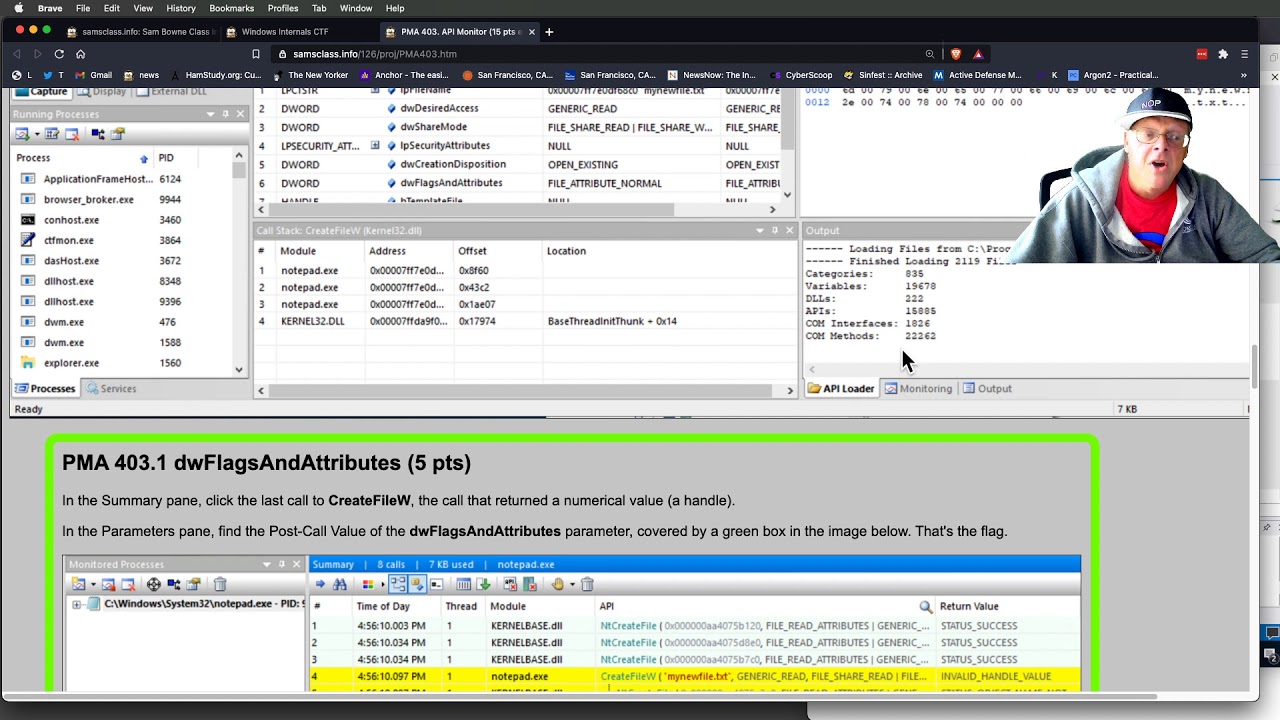This screenshot has width=1280, height=720.
Task: Open the Profiles menu
Action: (283, 8)
